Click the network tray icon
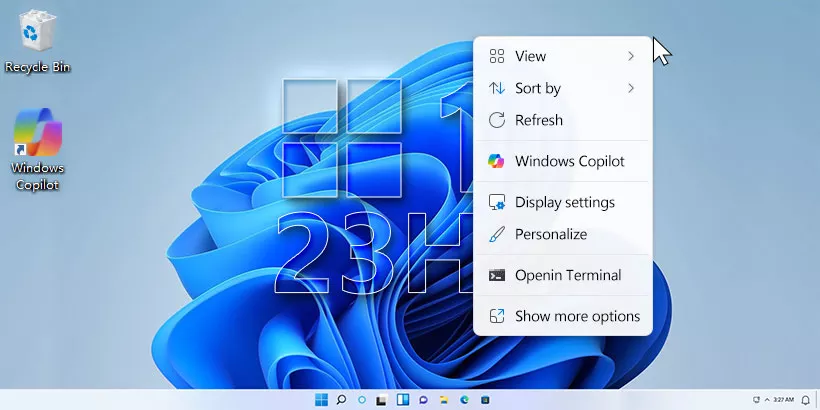 coord(756,400)
